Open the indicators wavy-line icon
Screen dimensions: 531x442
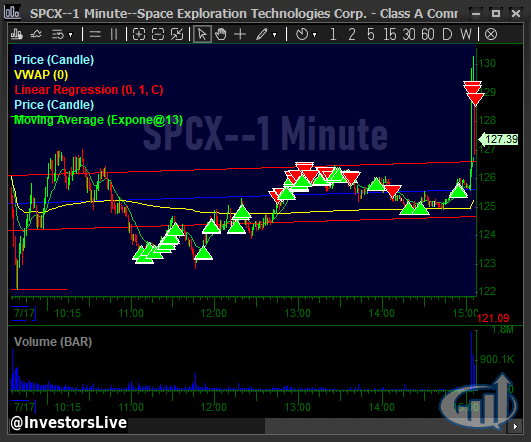(36, 34)
